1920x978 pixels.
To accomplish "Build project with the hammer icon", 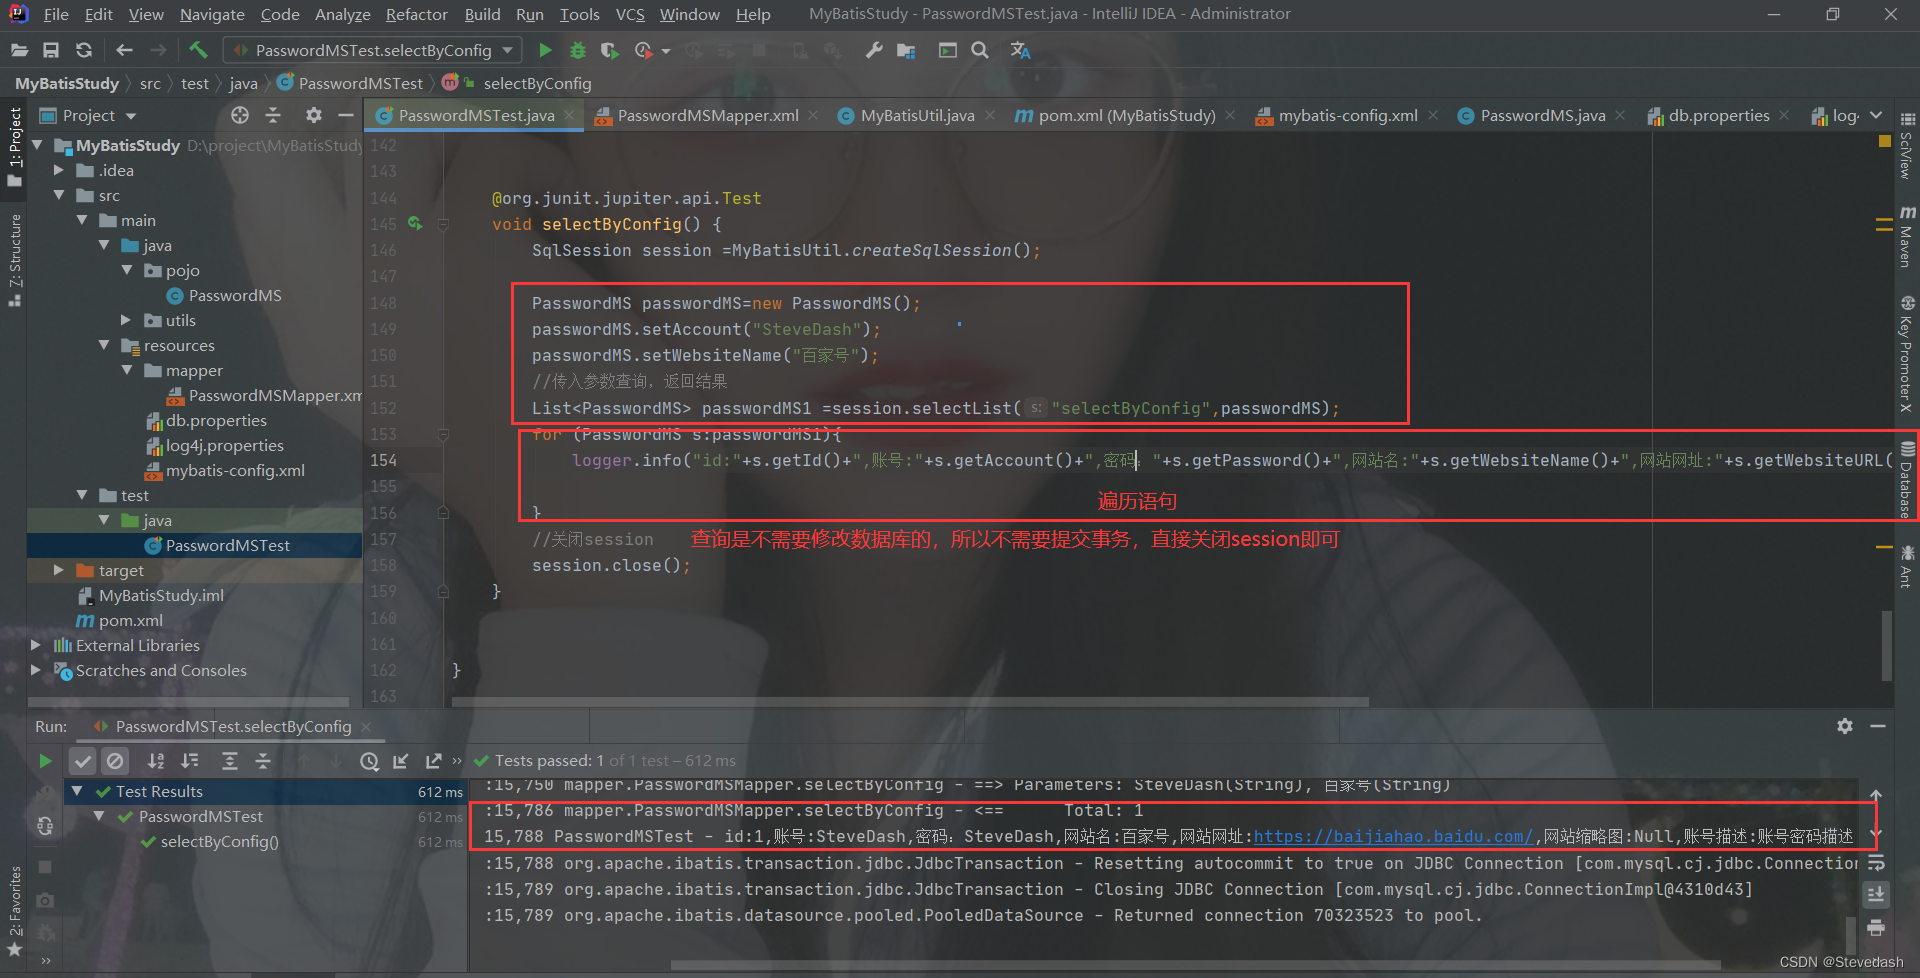I will [x=198, y=50].
